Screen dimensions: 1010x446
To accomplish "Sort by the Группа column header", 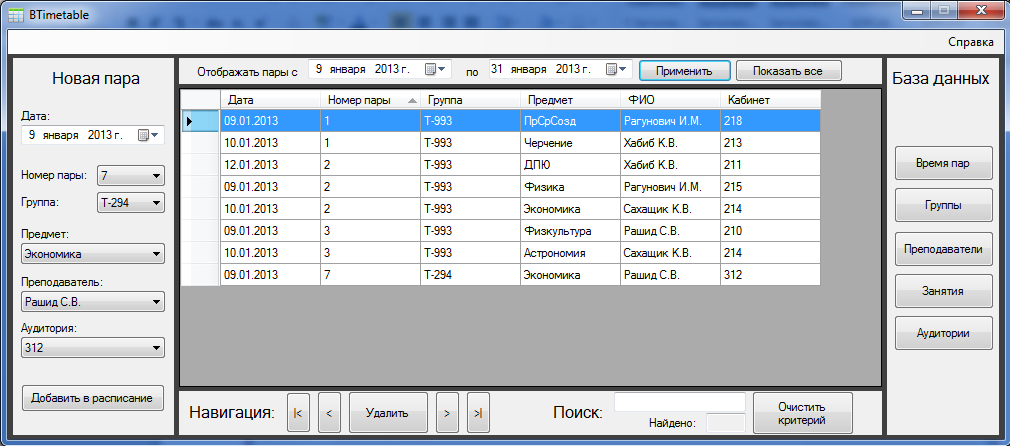I will 470,100.
